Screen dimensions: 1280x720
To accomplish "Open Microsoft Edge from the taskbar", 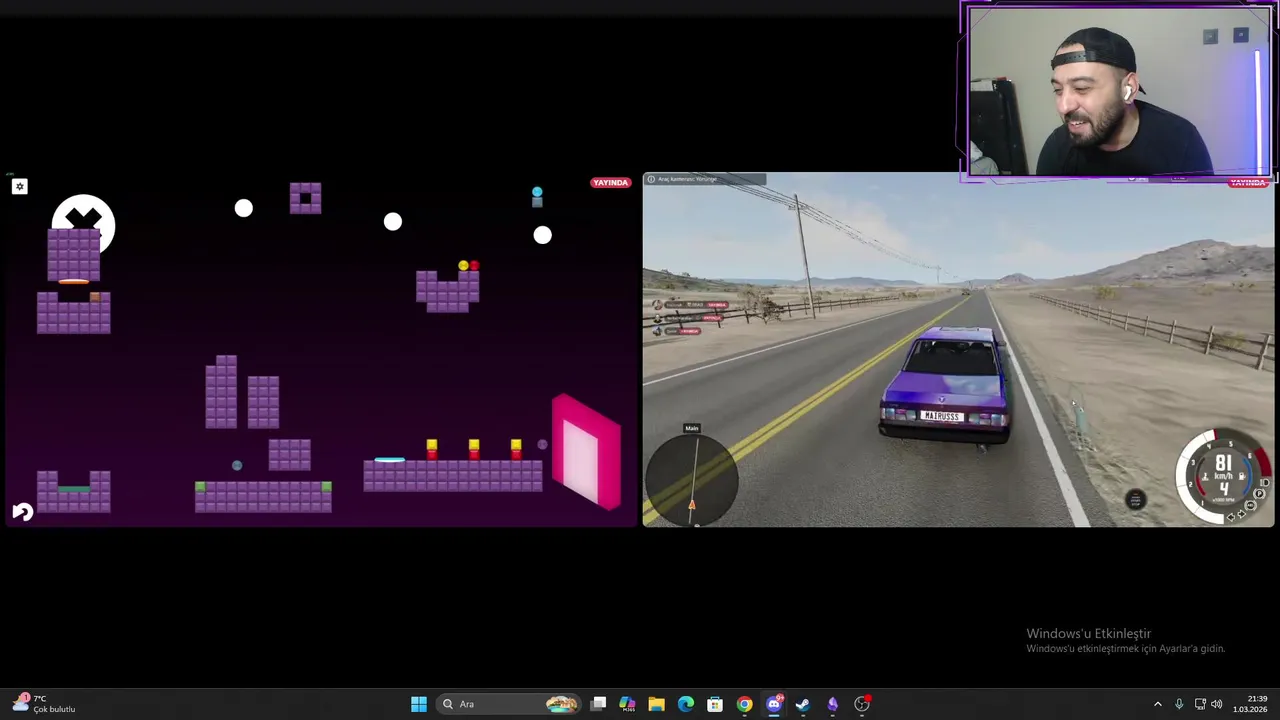I will [x=685, y=704].
